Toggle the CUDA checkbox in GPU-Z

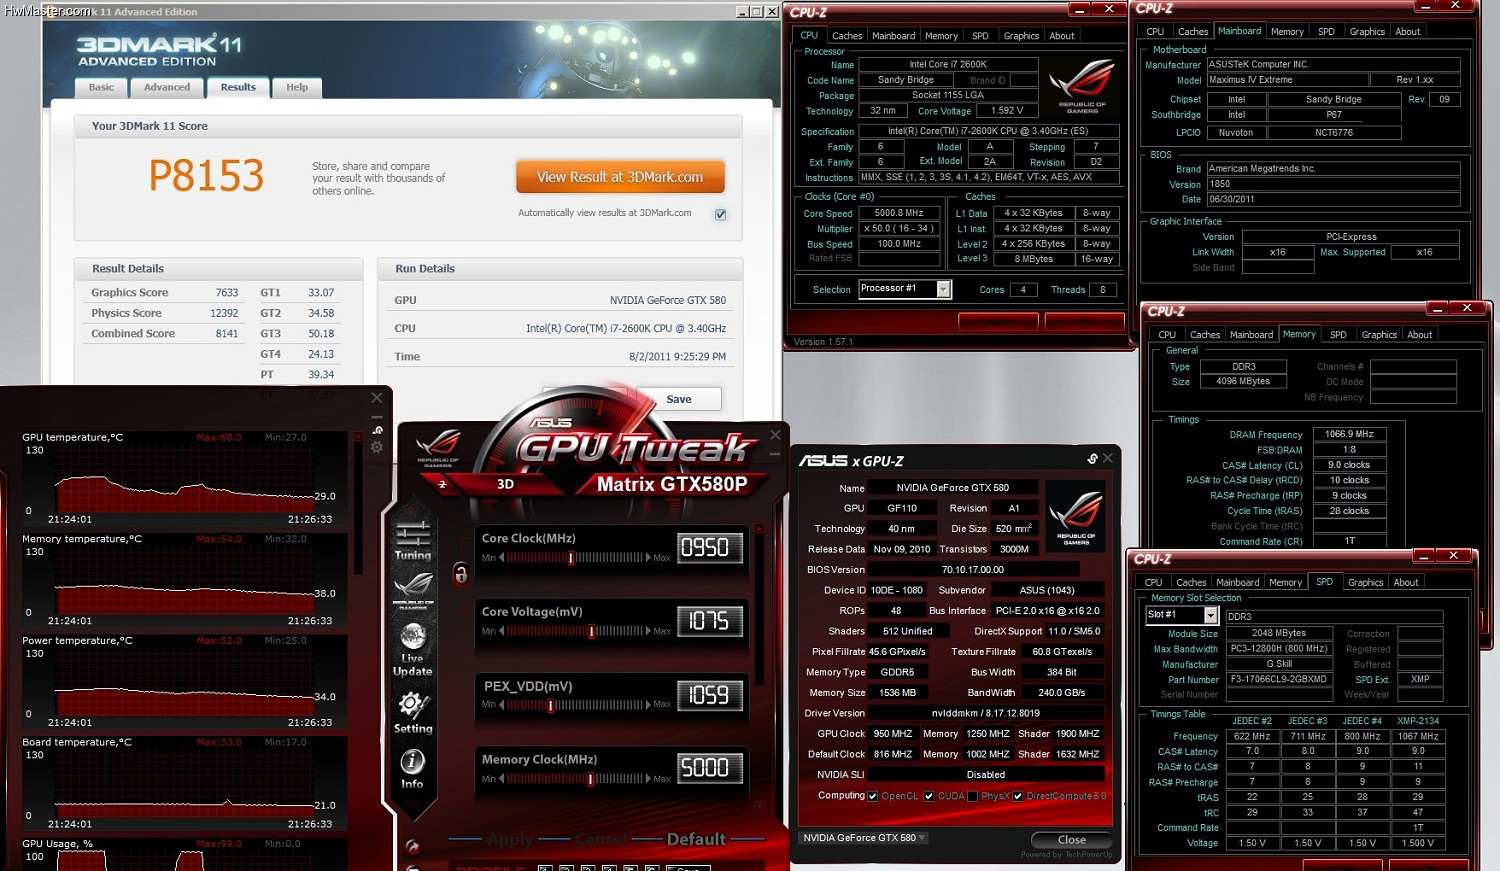coord(929,797)
